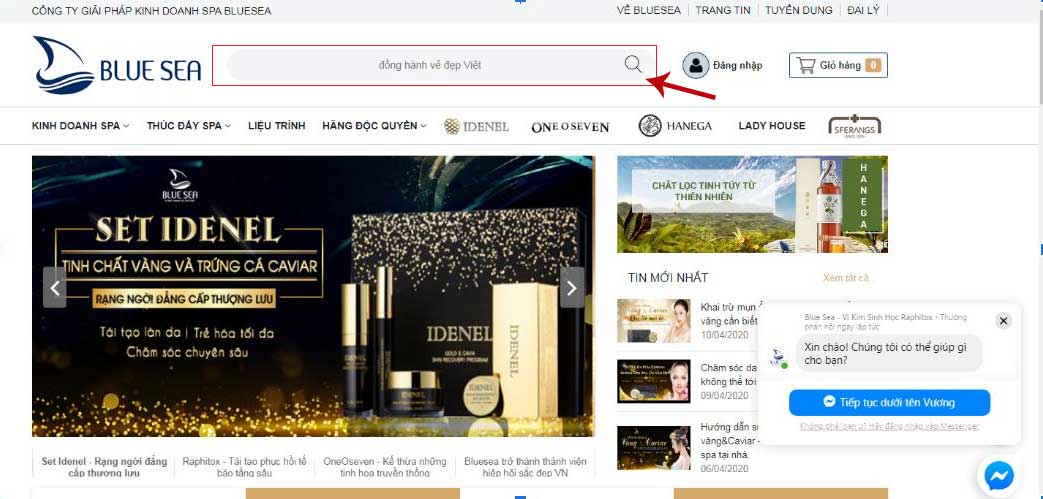Open the LIỆU TRÌNH menu item
Screen dimensions: 1043x499
[276, 126]
